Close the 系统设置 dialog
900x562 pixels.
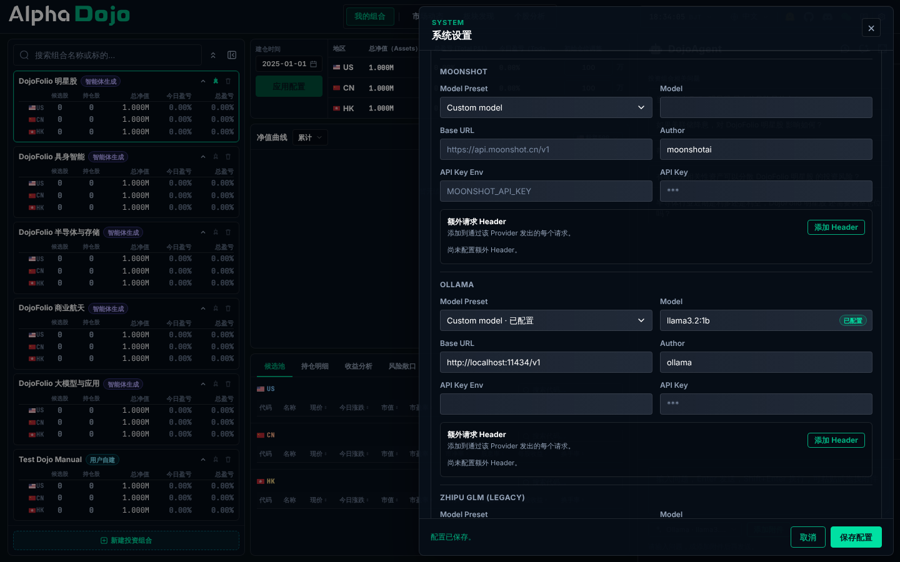coord(871,28)
